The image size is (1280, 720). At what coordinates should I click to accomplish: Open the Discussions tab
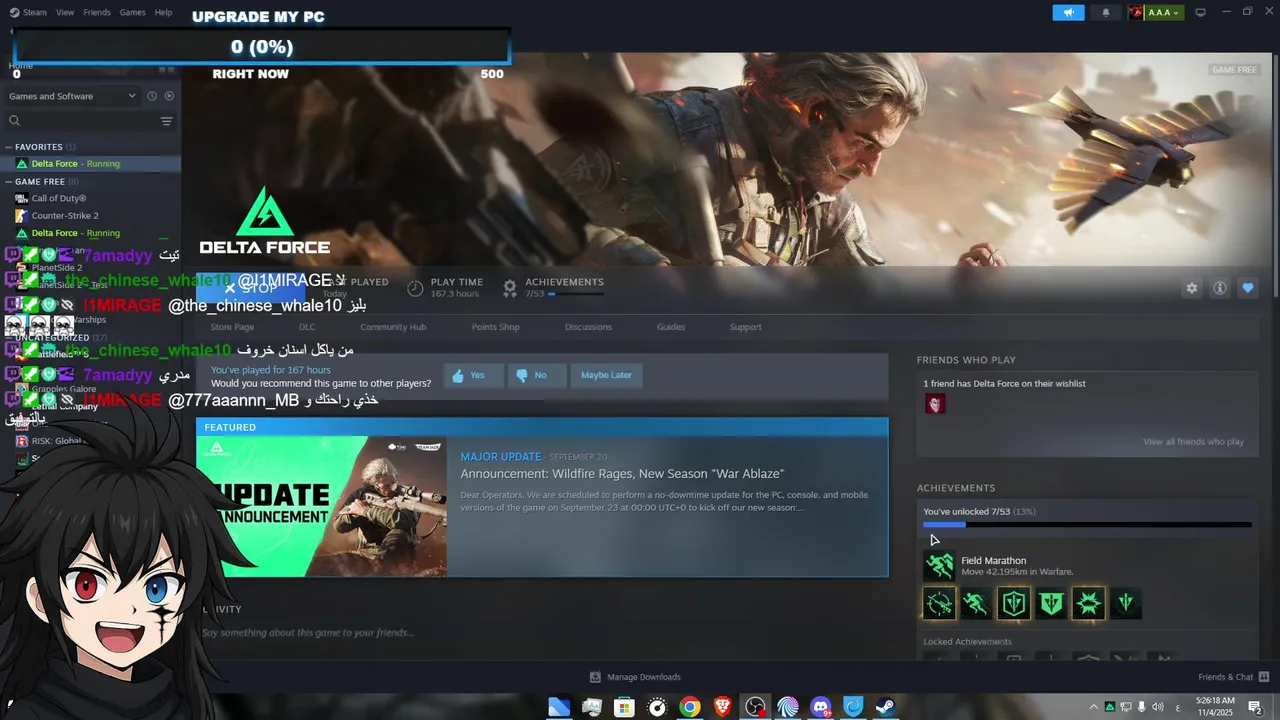(588, 327)
